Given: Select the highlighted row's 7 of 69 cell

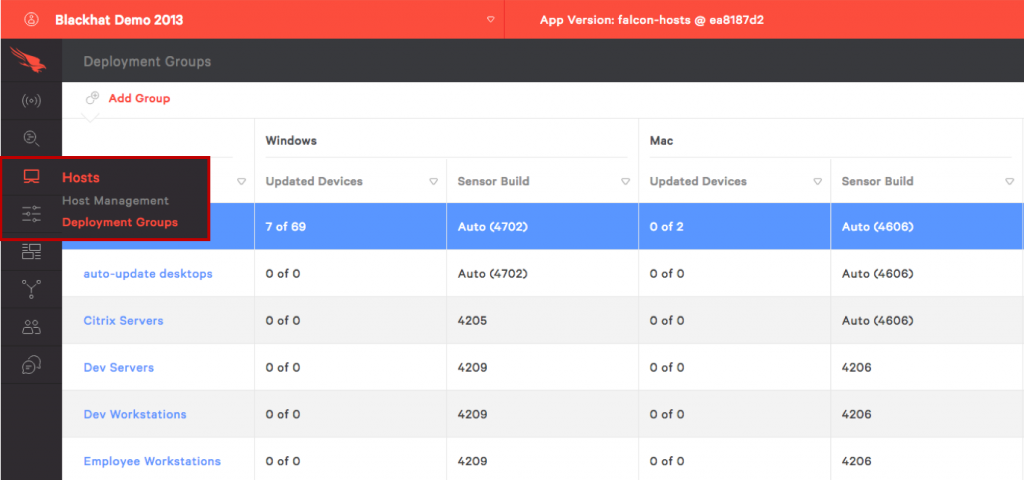Looking at the screenshot, I should tap(286, 227).
